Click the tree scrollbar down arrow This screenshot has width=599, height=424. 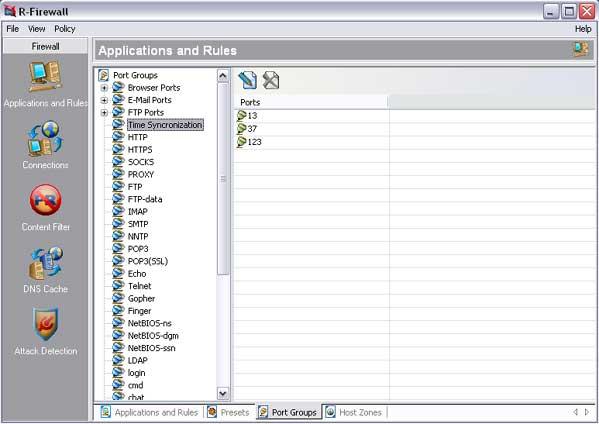[x=223, y=393]
